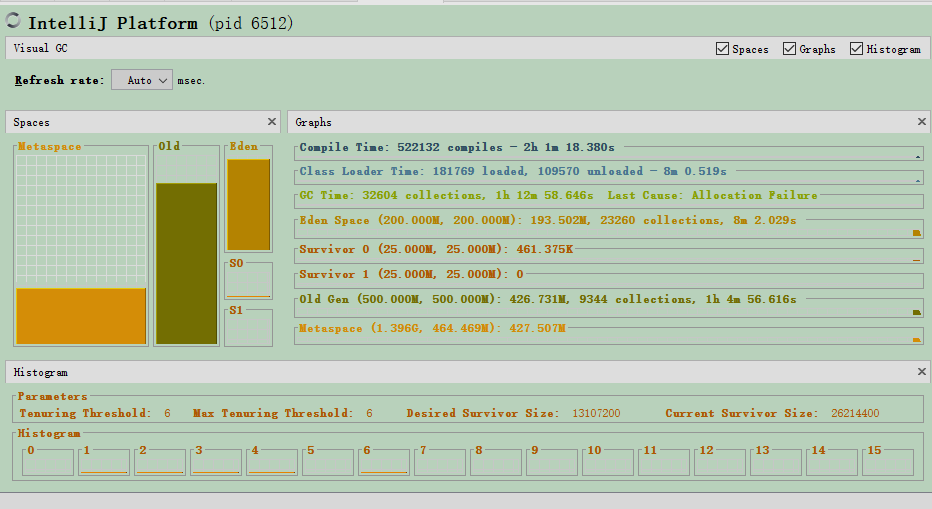Image resolution: width=932 pixels, height=509 pixels.
Task: Click the Histogram panel title
Action: coord(40,372)
